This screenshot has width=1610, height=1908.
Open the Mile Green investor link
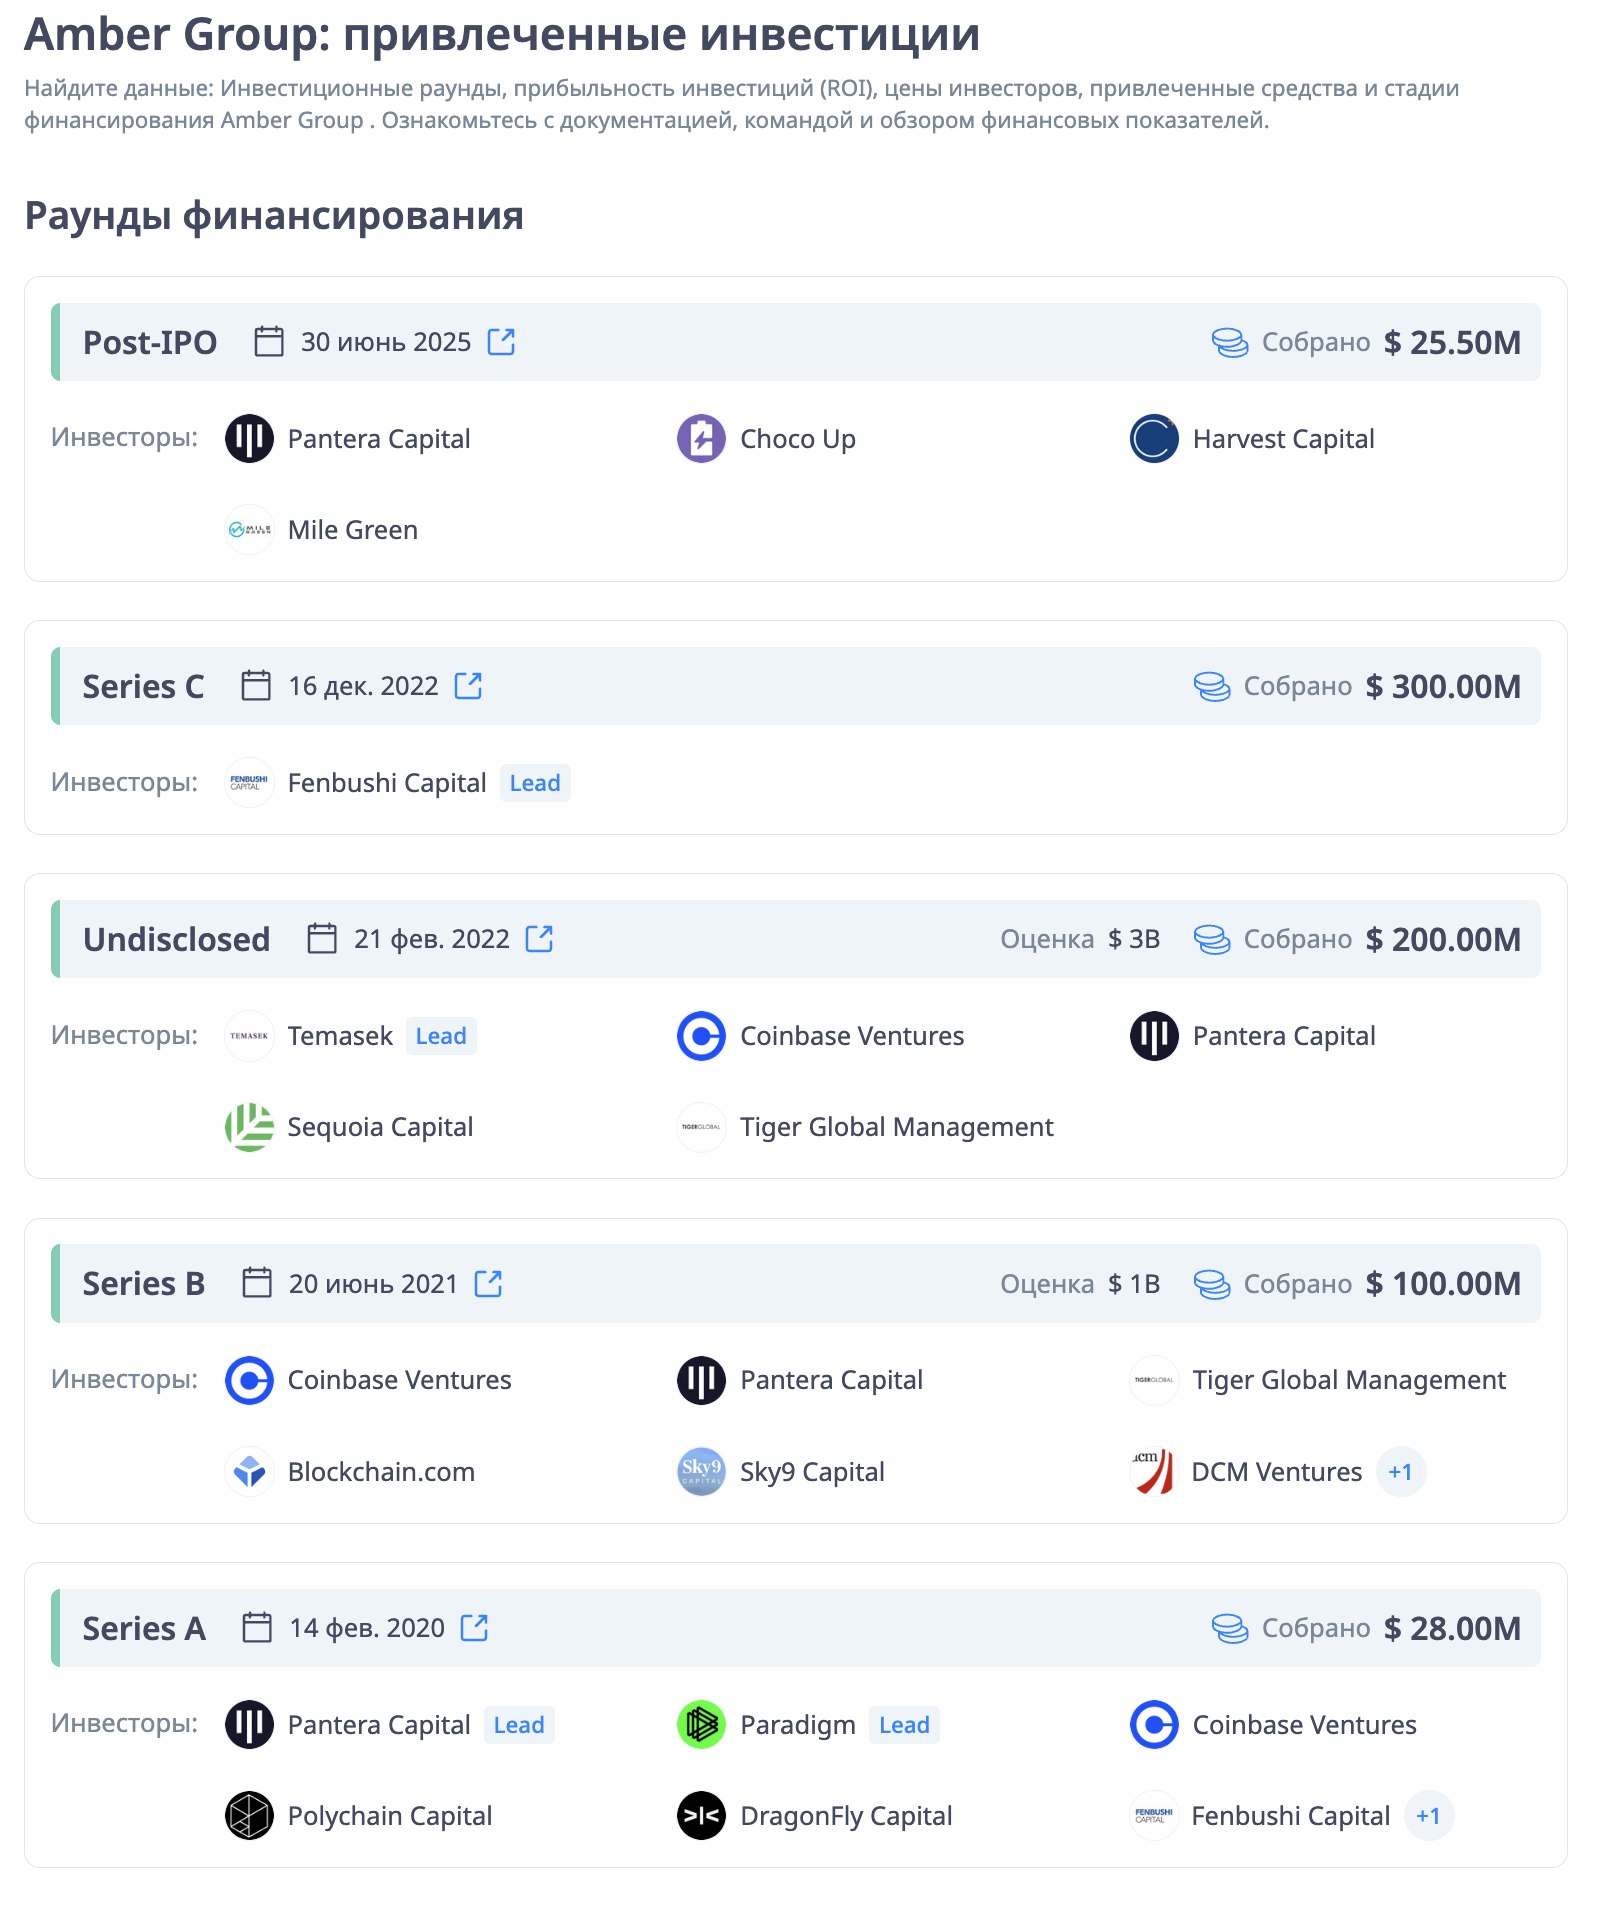pos(353,530)
